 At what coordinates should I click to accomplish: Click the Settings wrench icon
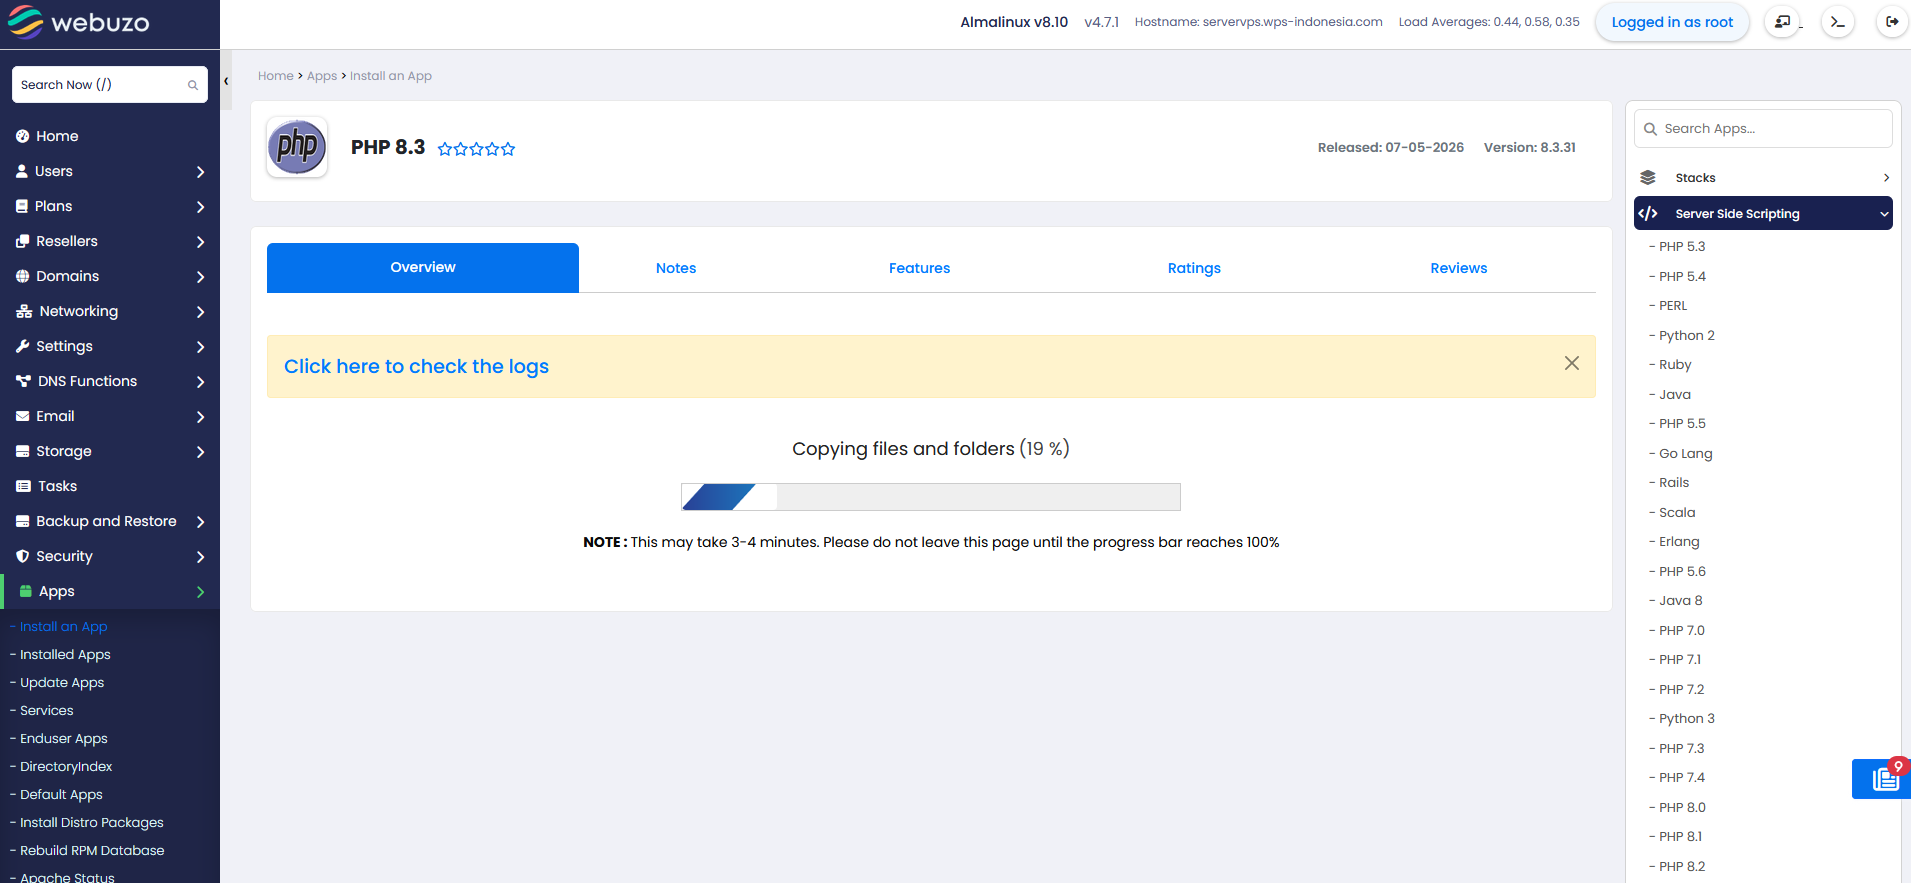click(22, 346)
